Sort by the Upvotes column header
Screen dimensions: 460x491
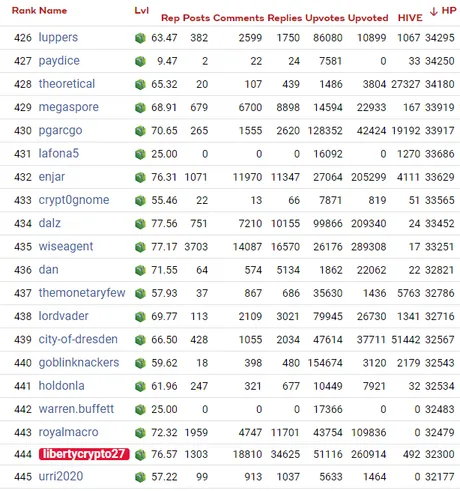click(x=325, y=18)
